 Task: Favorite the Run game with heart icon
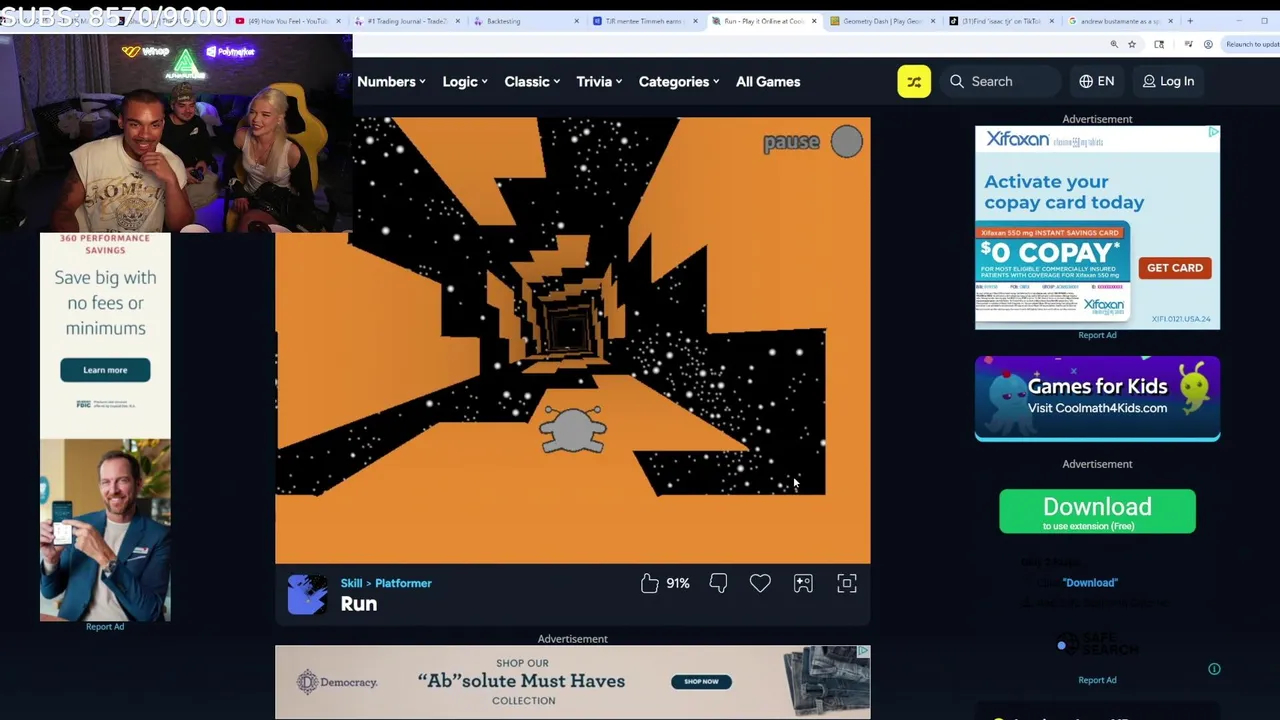point(760,583)
